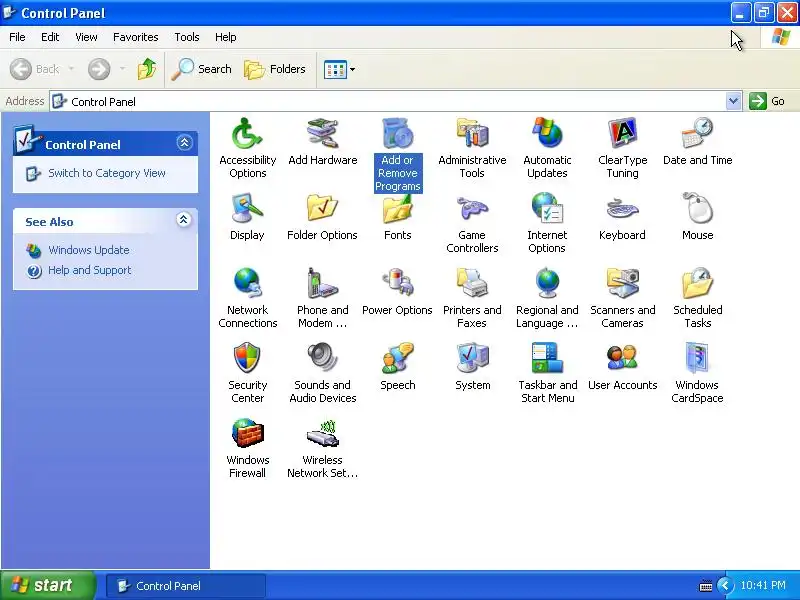Open Taskbar and Start Menu settings

547,373
